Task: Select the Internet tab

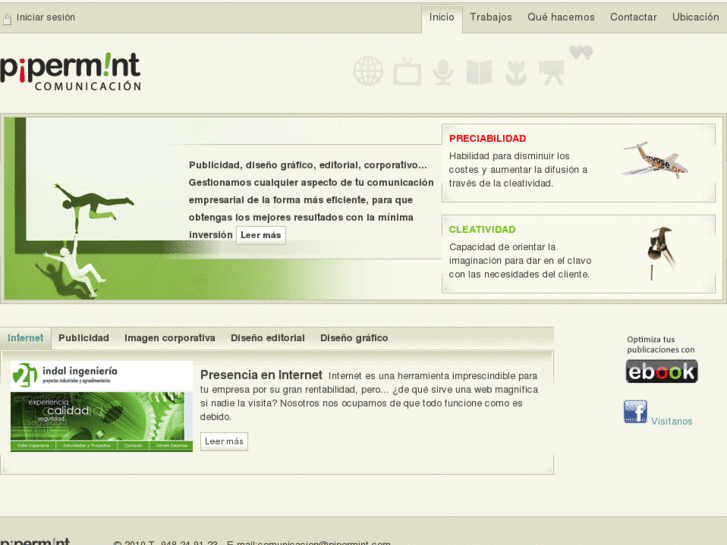Action: pyautogui.click(x=26, y=338)
